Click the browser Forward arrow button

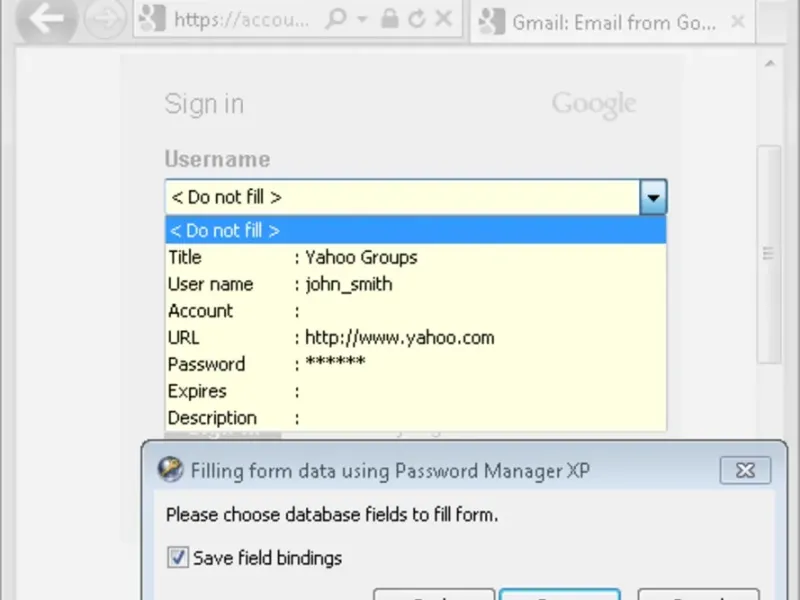103,20
